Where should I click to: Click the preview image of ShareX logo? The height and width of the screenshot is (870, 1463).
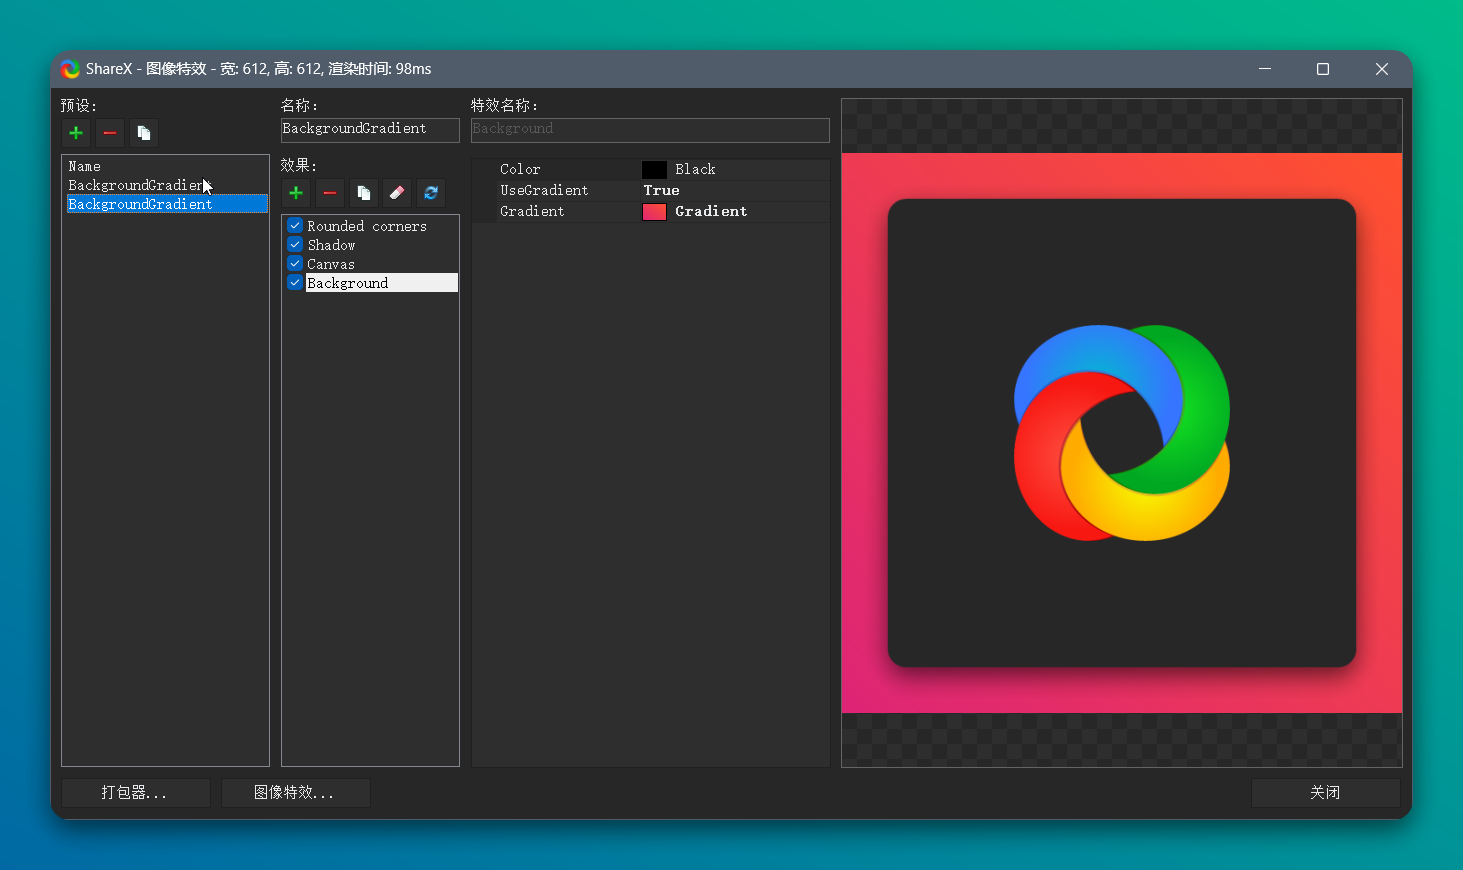click(x=1122, y=433)
